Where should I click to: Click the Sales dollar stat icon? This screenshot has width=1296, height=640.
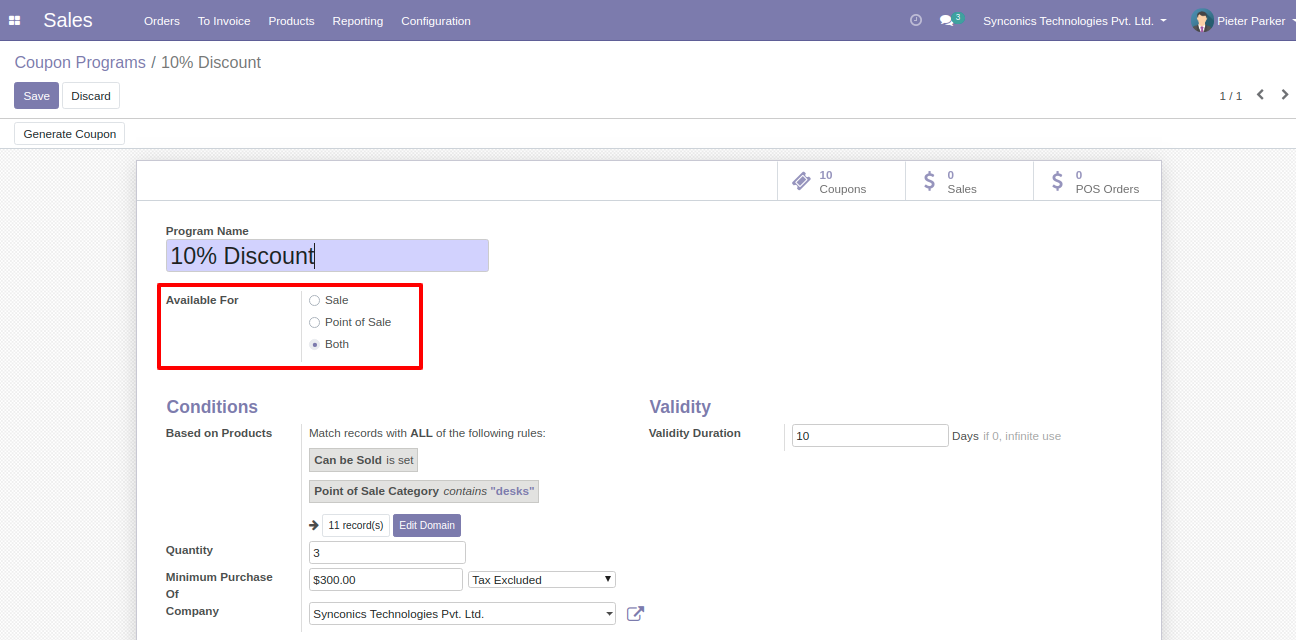[929, 181]
